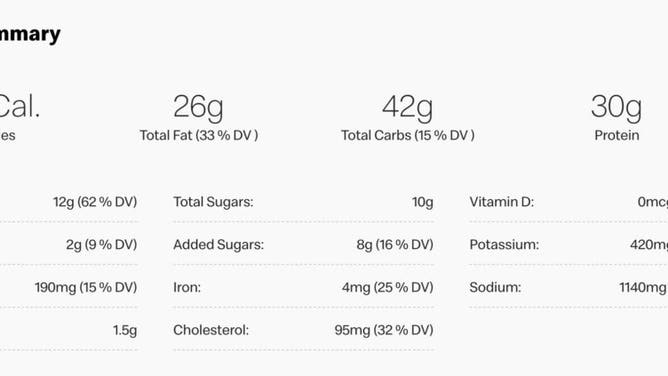668x376 pixels.
Task: Select the Total Carbs (15 % DV) label
Action: pos(408,135)
